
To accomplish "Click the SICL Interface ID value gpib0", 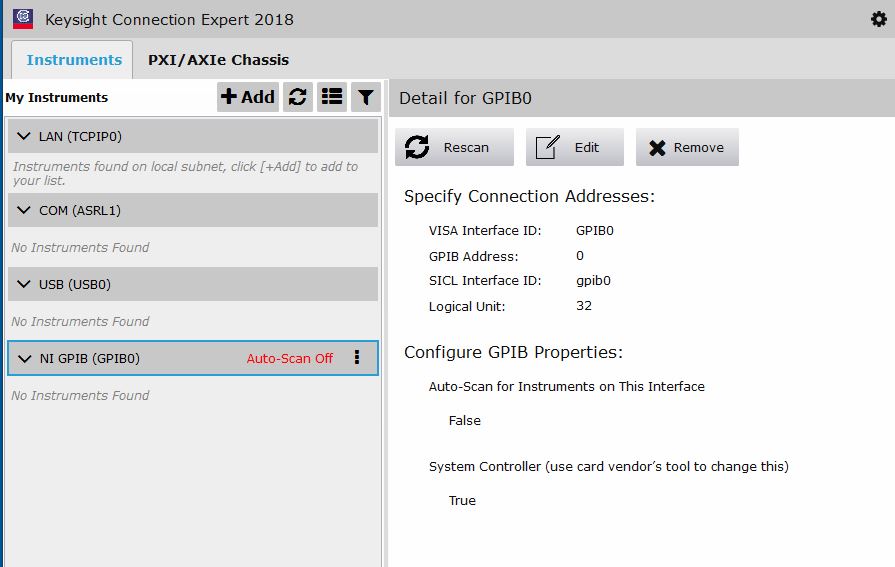I will (593, 280).
